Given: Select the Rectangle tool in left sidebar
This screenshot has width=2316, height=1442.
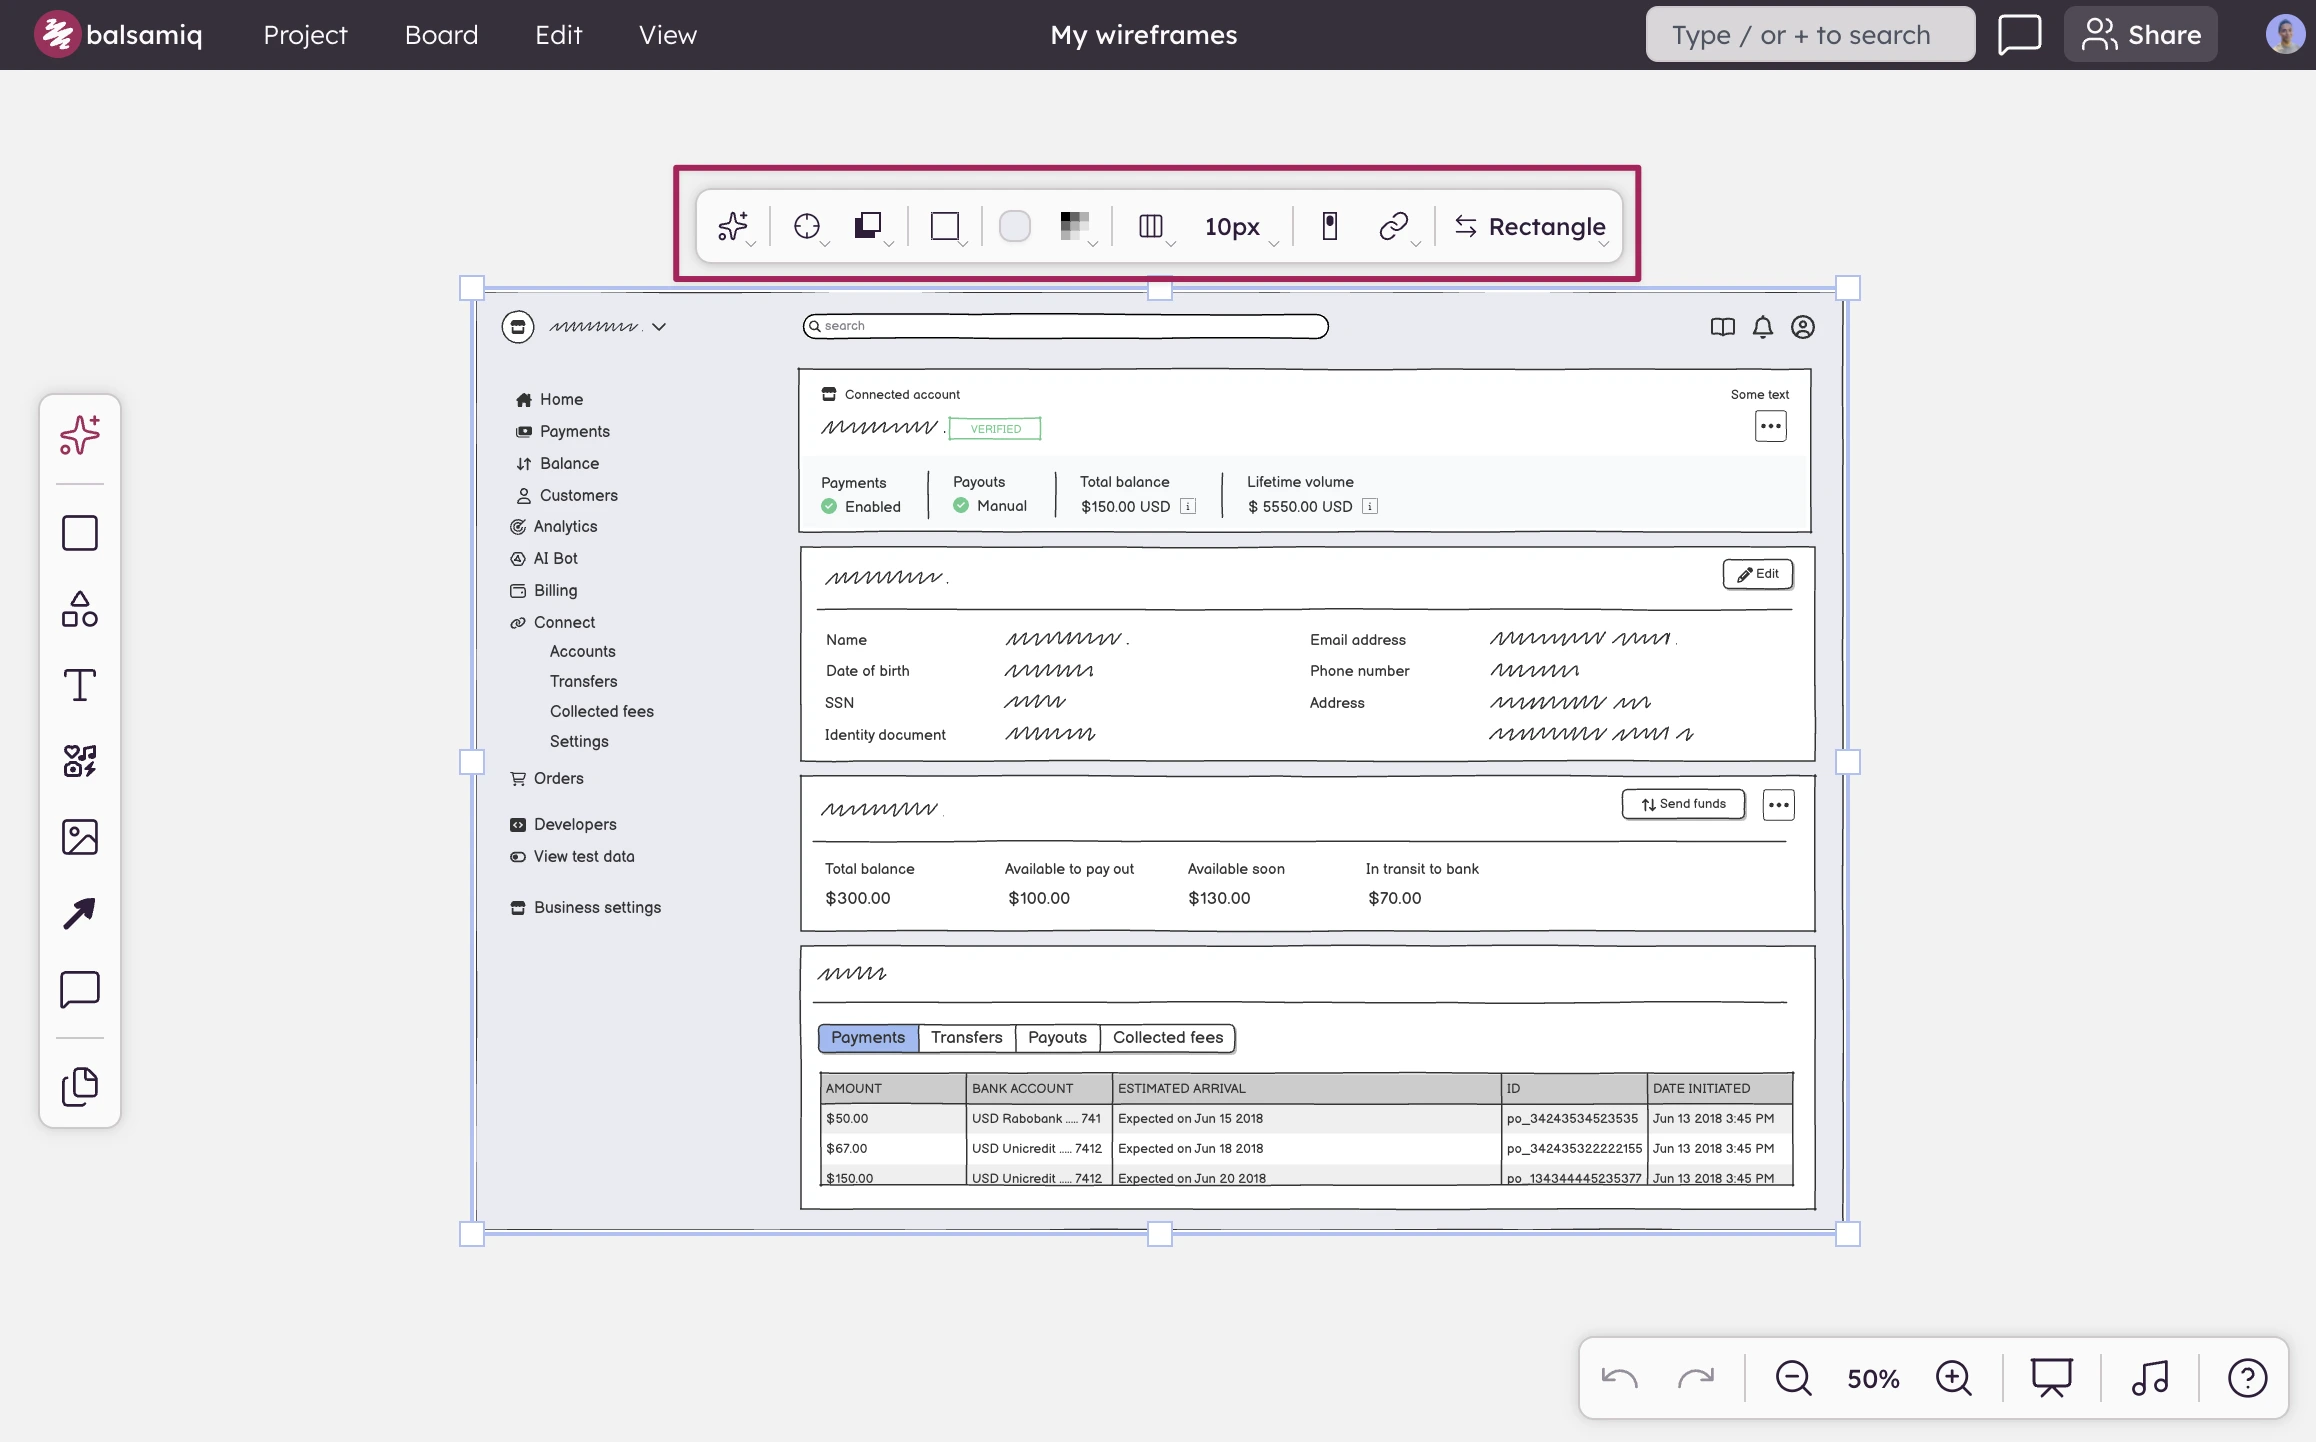Looking at the screenshot, I should pos(80,533).
